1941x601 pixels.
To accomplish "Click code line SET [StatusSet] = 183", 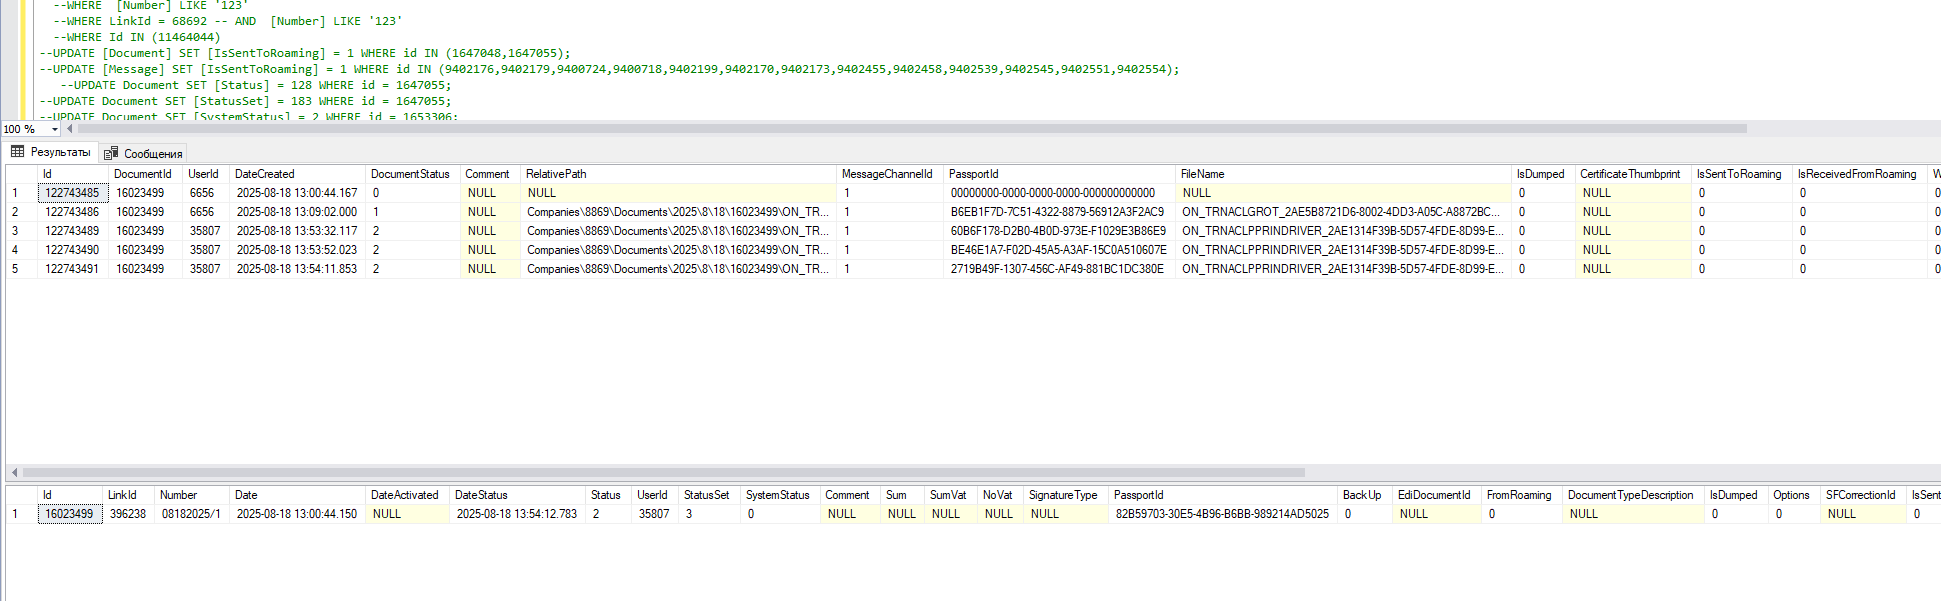I will (245, 101).
